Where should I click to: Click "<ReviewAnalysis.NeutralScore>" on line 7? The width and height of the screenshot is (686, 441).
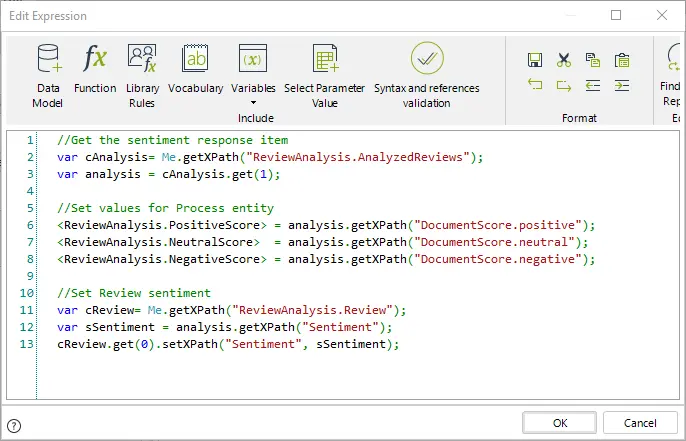[x=158, y=242]
